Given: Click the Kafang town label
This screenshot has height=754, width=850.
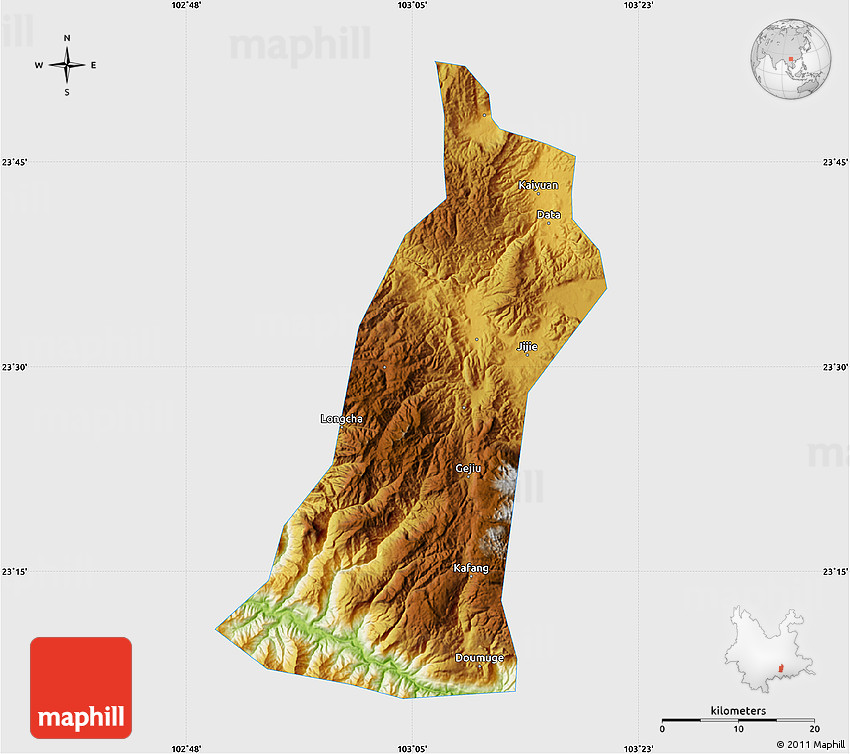Looking at the screenshot, I should [471, 568].
